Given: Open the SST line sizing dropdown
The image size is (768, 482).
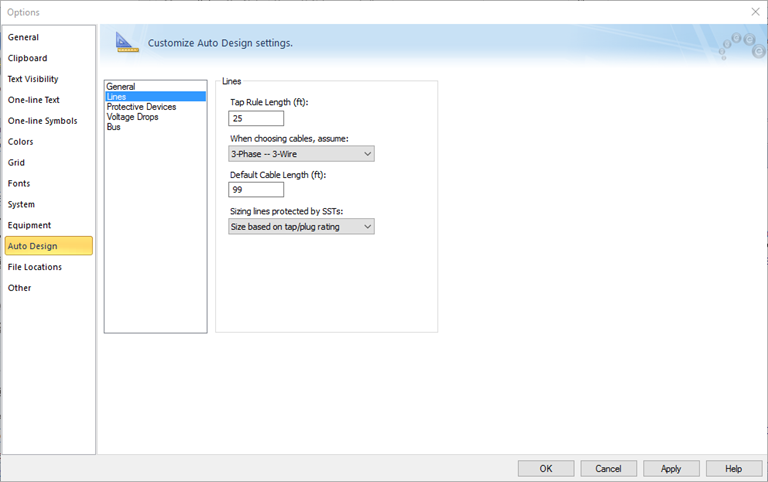Looking at the screenshot, I should tap(301, 227).
